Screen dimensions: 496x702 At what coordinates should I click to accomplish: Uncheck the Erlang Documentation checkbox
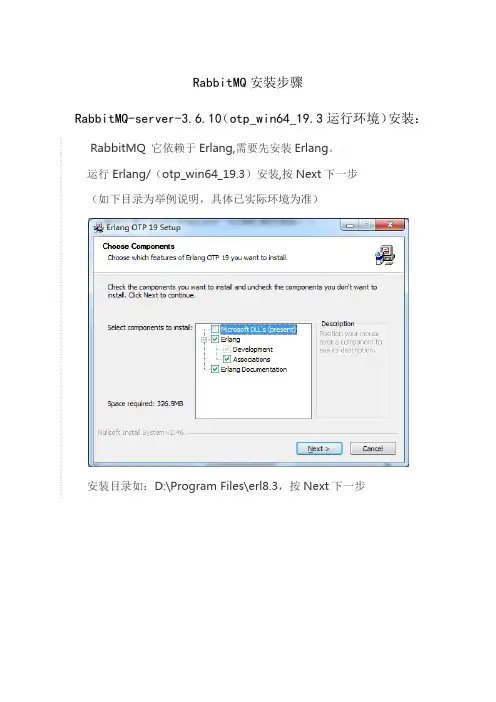pyautogui.click(x=215, y=369)
